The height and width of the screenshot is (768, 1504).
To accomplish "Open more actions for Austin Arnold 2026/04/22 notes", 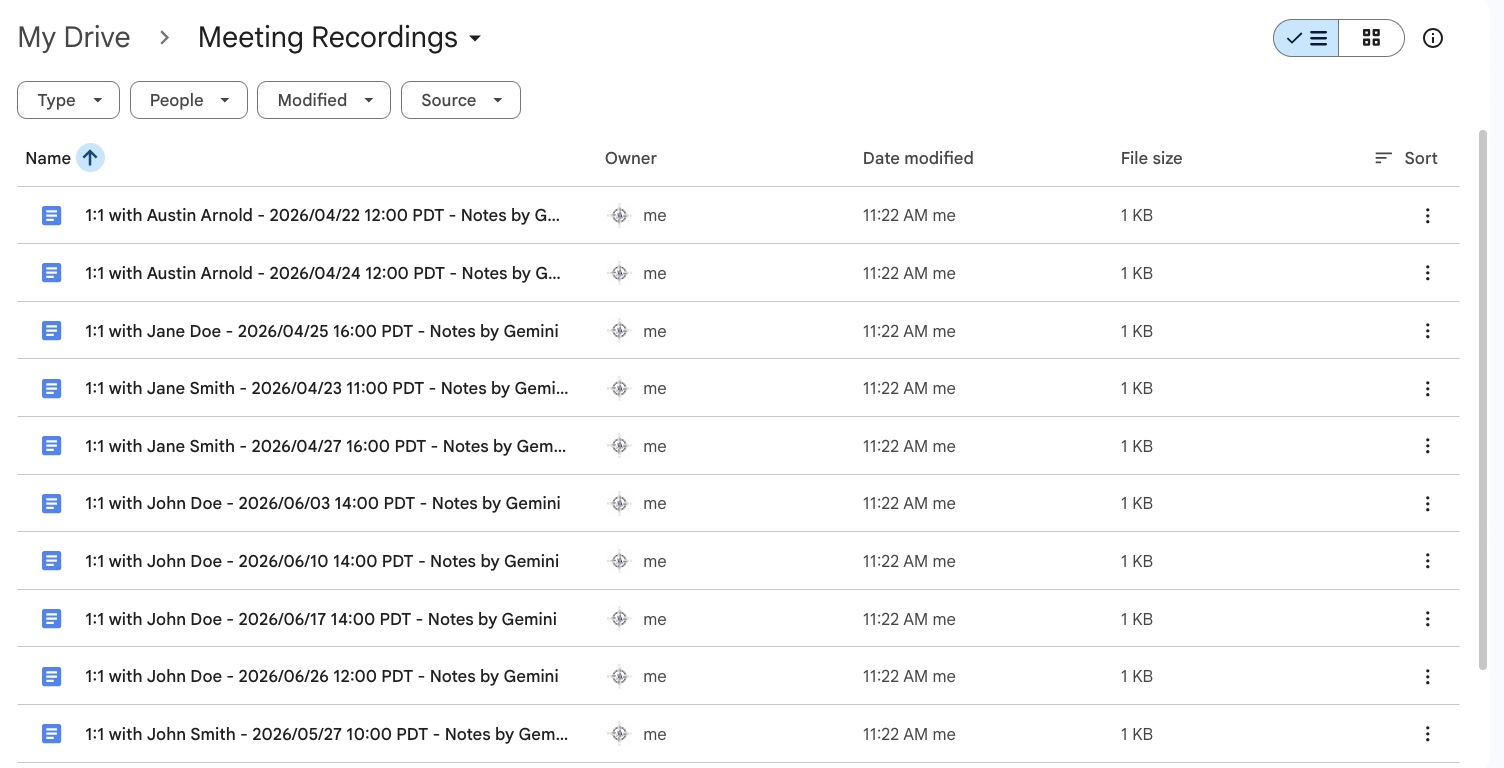I will [1427, 216].
